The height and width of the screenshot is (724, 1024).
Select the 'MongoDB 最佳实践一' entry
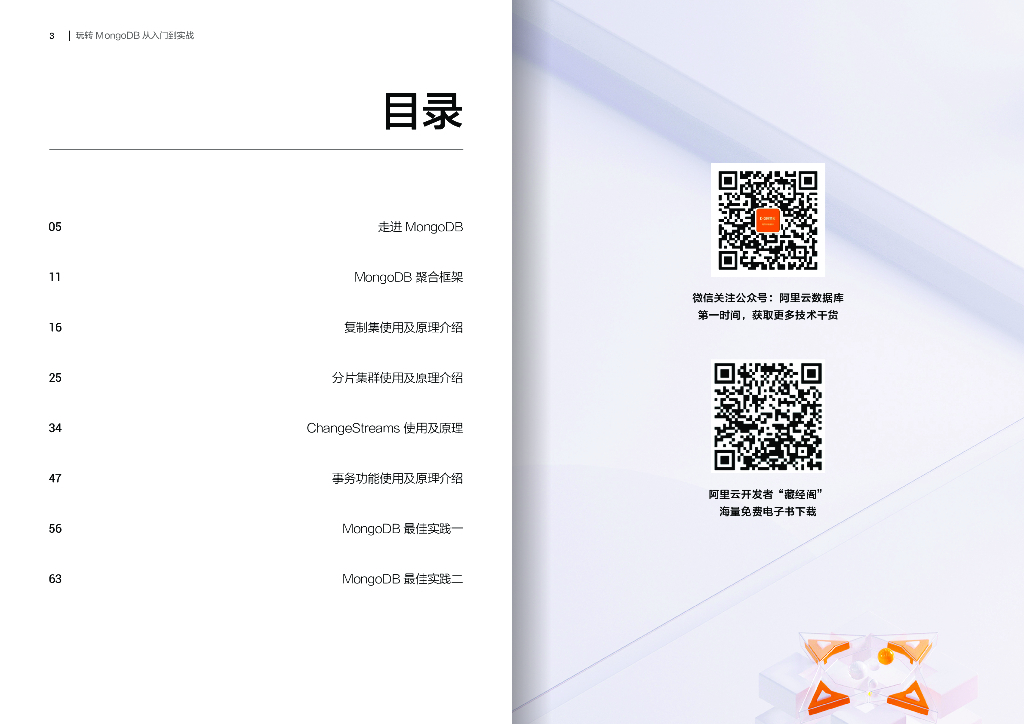402,529
